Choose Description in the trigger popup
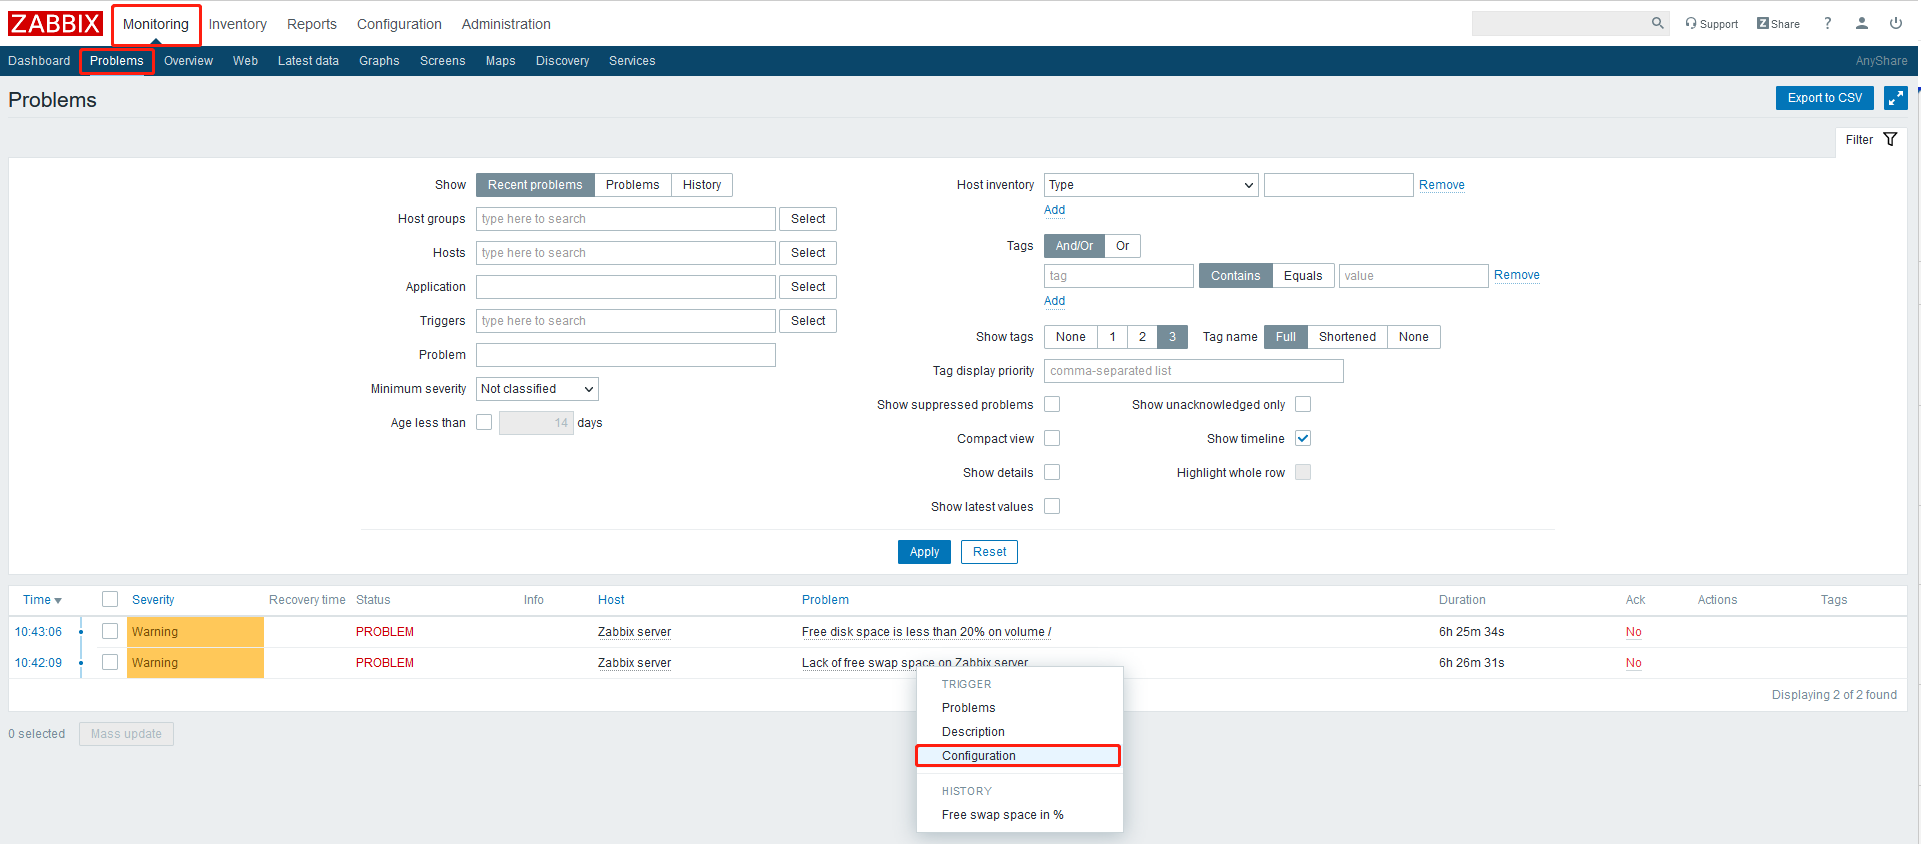The image size is (1921, 844). click(1019, 732)
